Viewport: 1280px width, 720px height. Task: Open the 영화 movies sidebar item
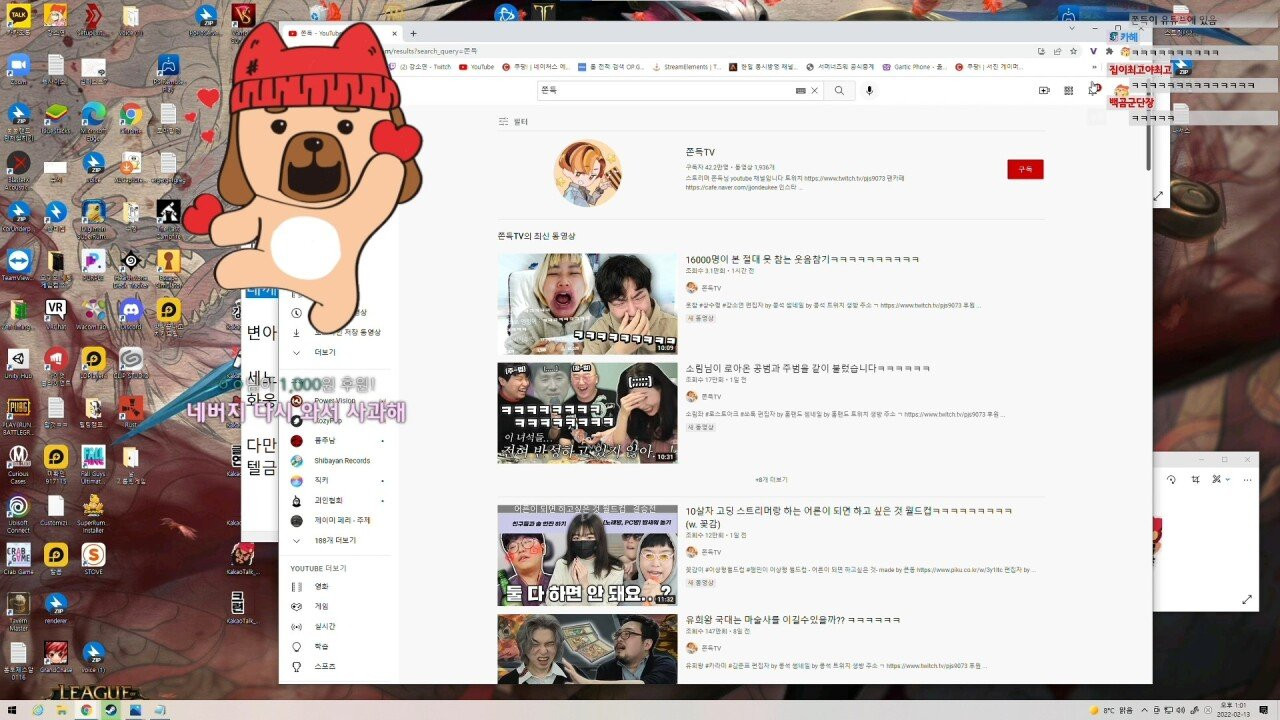tap(320, 586)
